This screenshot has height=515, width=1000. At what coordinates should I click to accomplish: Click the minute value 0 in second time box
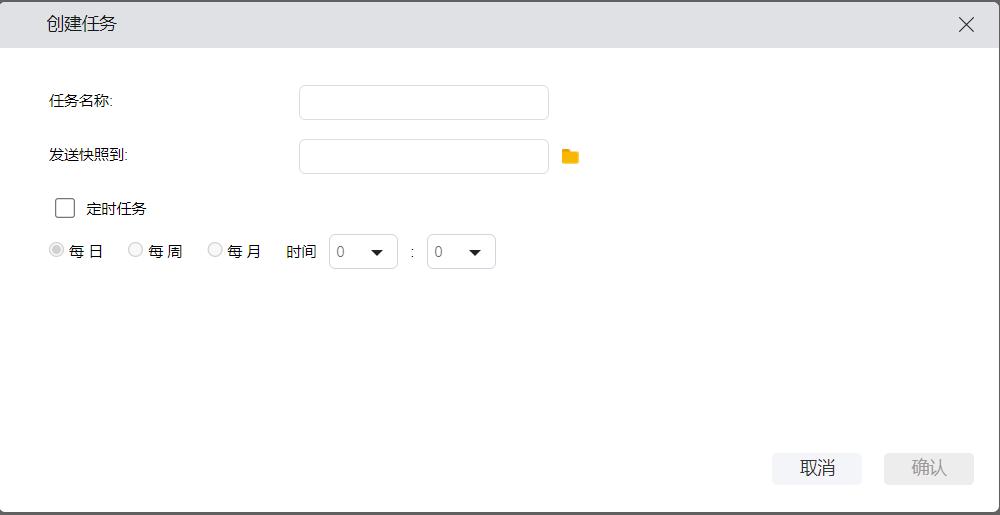pyautogui.click(x=439, y=252)
